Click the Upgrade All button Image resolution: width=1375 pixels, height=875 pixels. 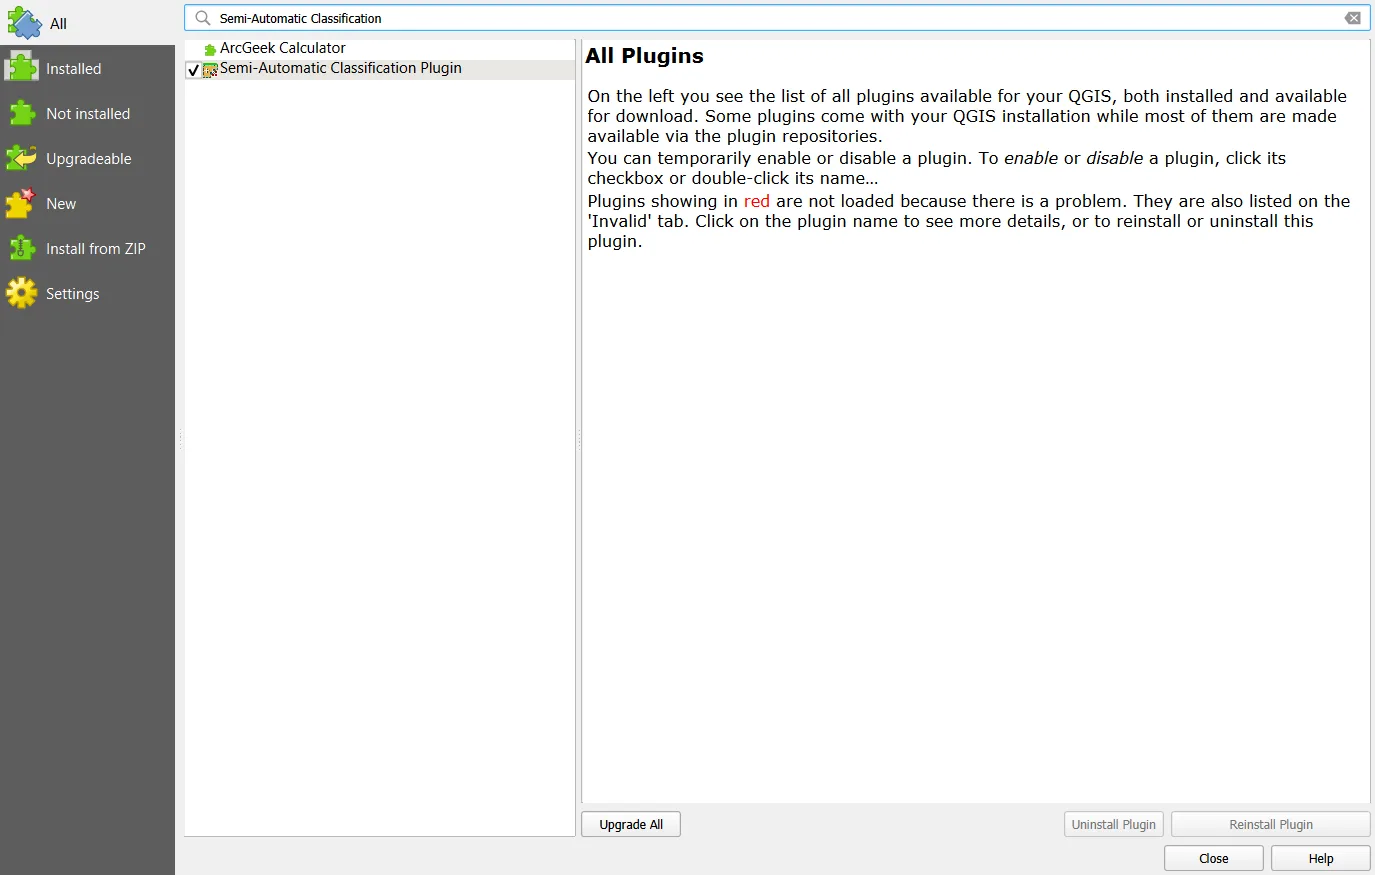[x=631, y=824]
